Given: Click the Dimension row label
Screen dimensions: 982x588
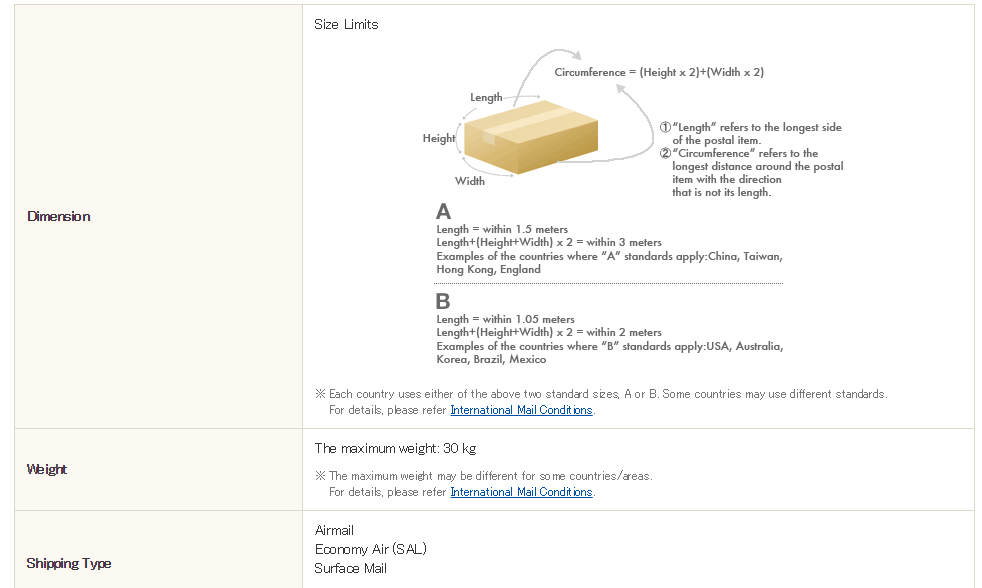Looking at the screenshot, I should click(x=59, y=216).
